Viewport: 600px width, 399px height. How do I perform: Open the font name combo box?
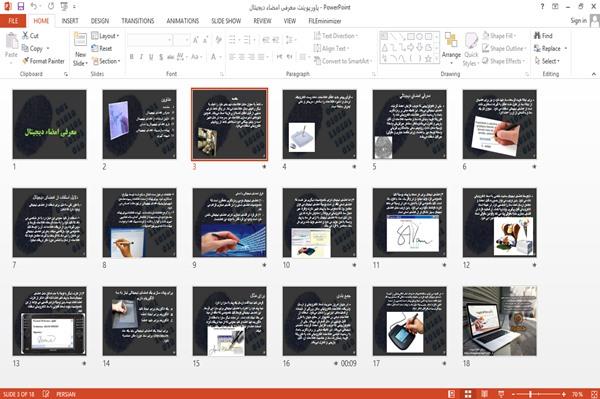pyautogui.click(x=150, y=40)
